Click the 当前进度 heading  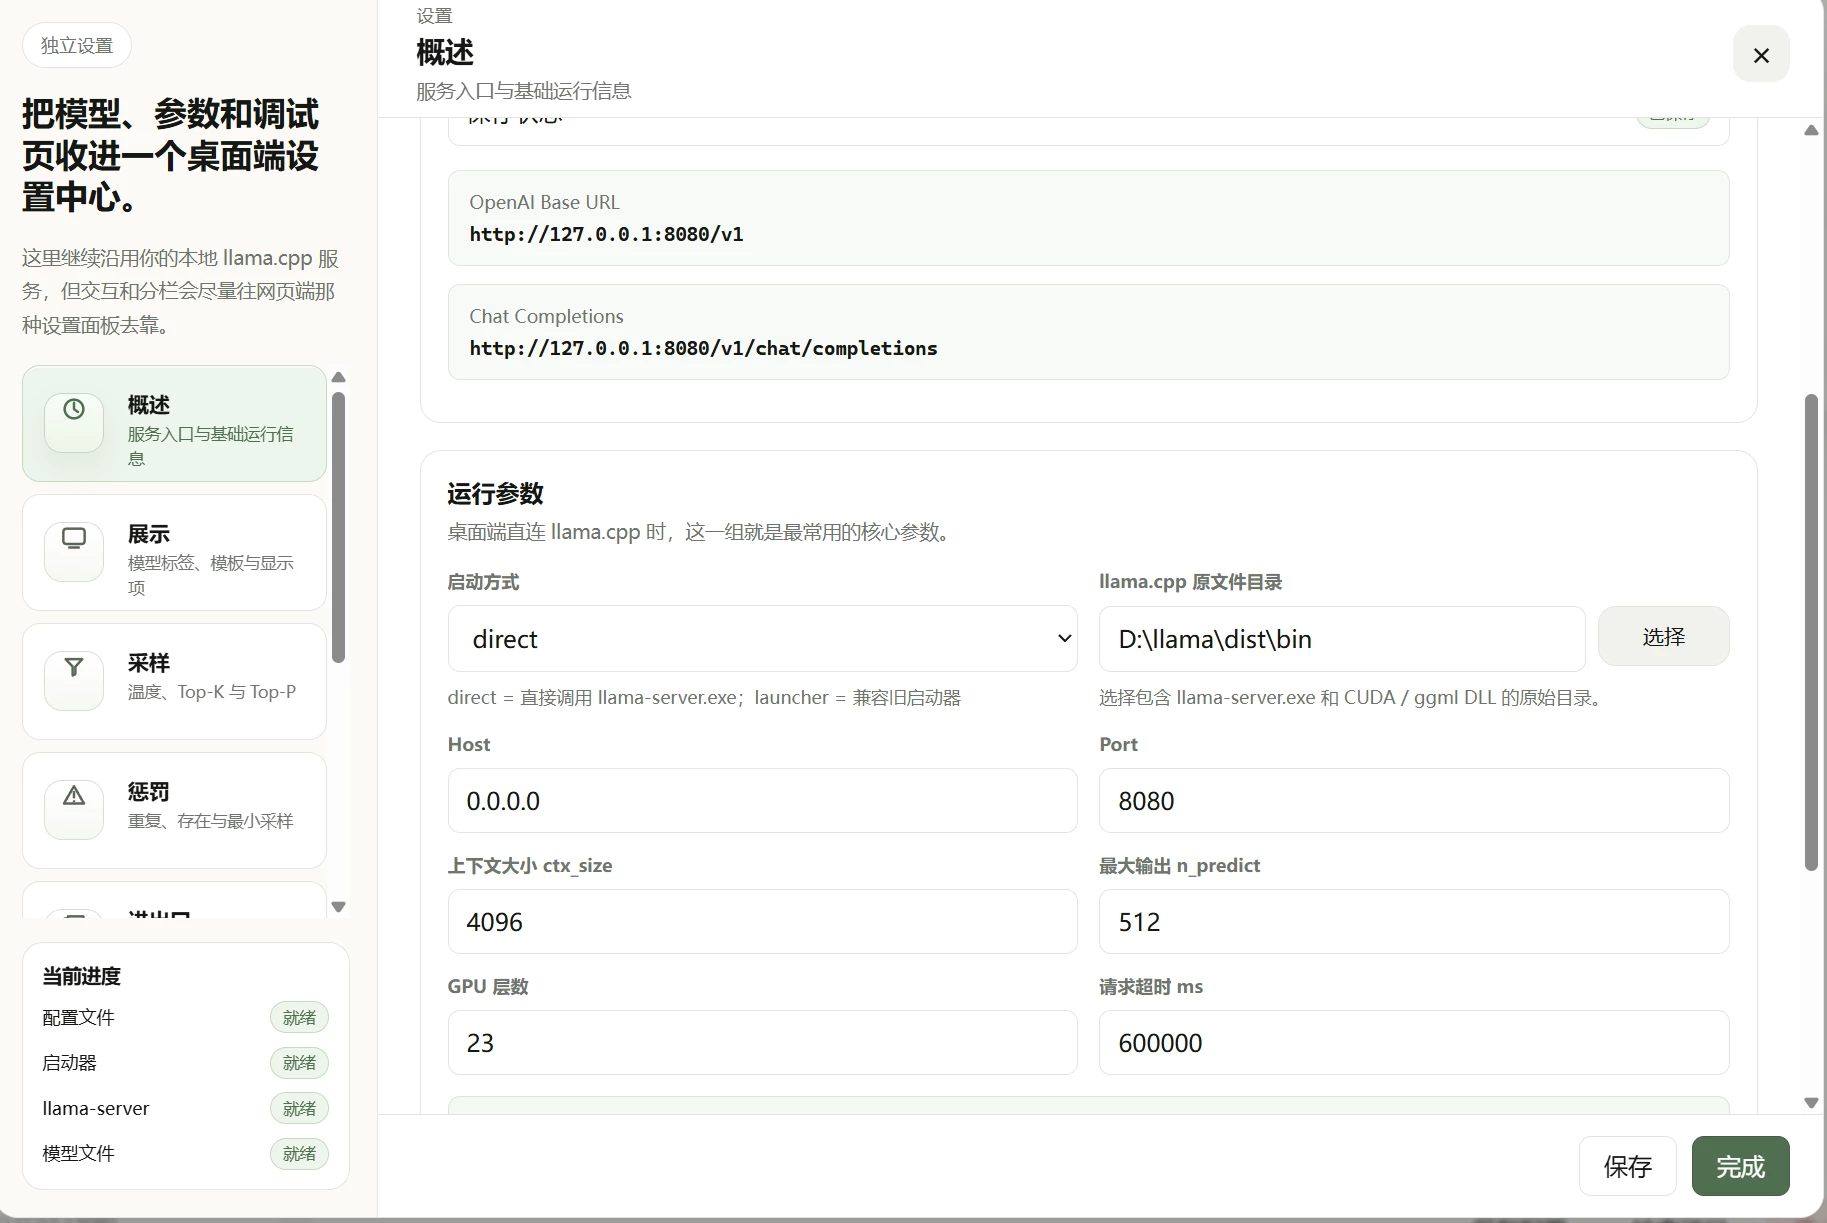pos(81,976)
